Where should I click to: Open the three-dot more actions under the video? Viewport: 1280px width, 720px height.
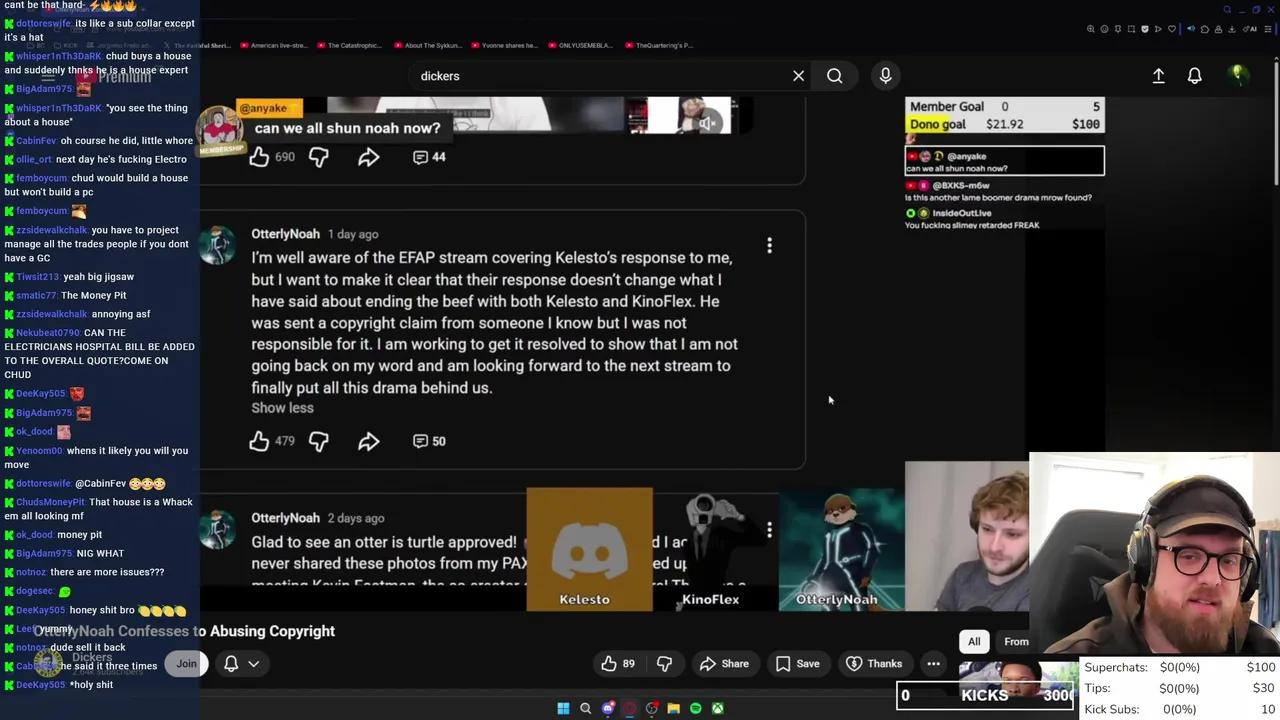click(x=933, y=663)
